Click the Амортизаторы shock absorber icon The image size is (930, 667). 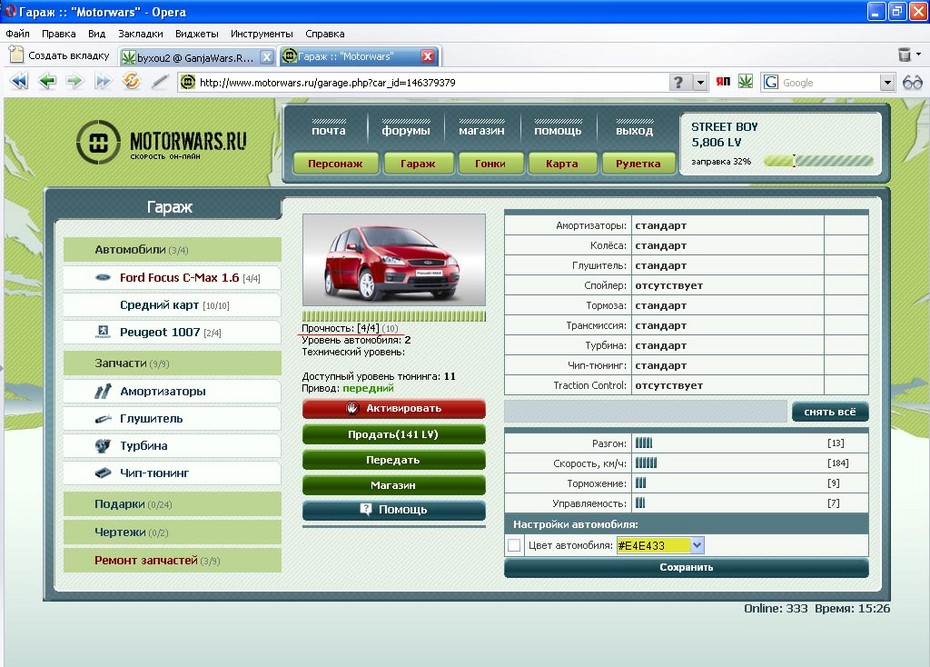[x=103, y=391]
